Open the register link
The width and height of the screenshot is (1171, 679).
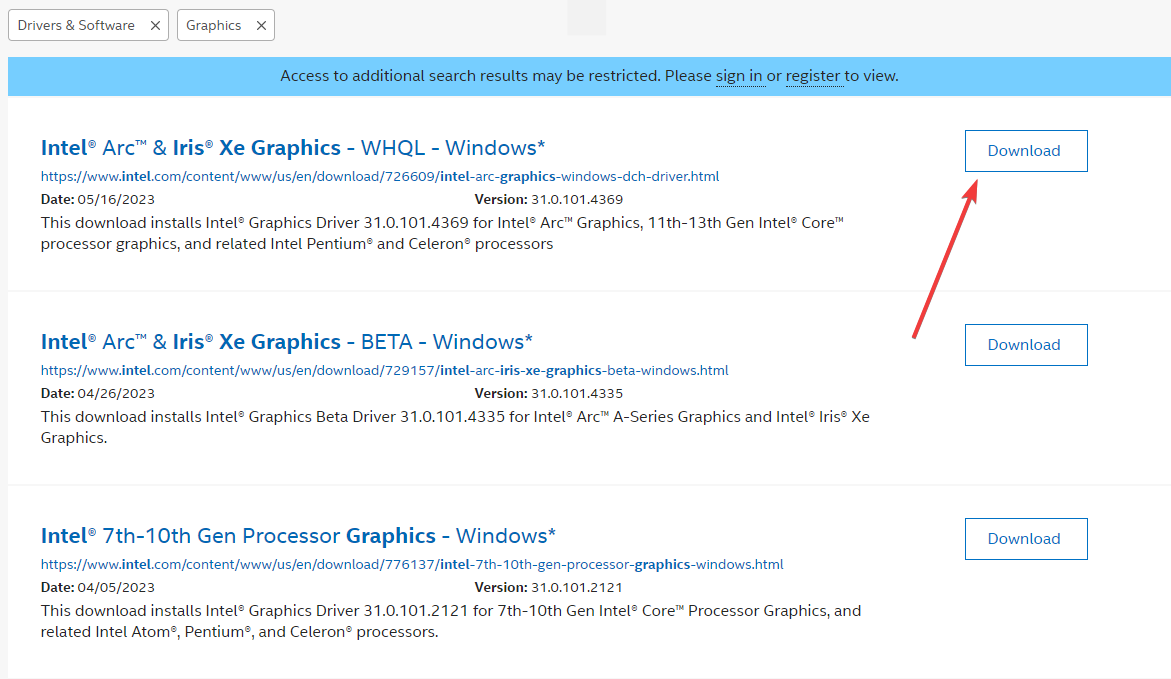pyautogui.click(x=812, y=76)
